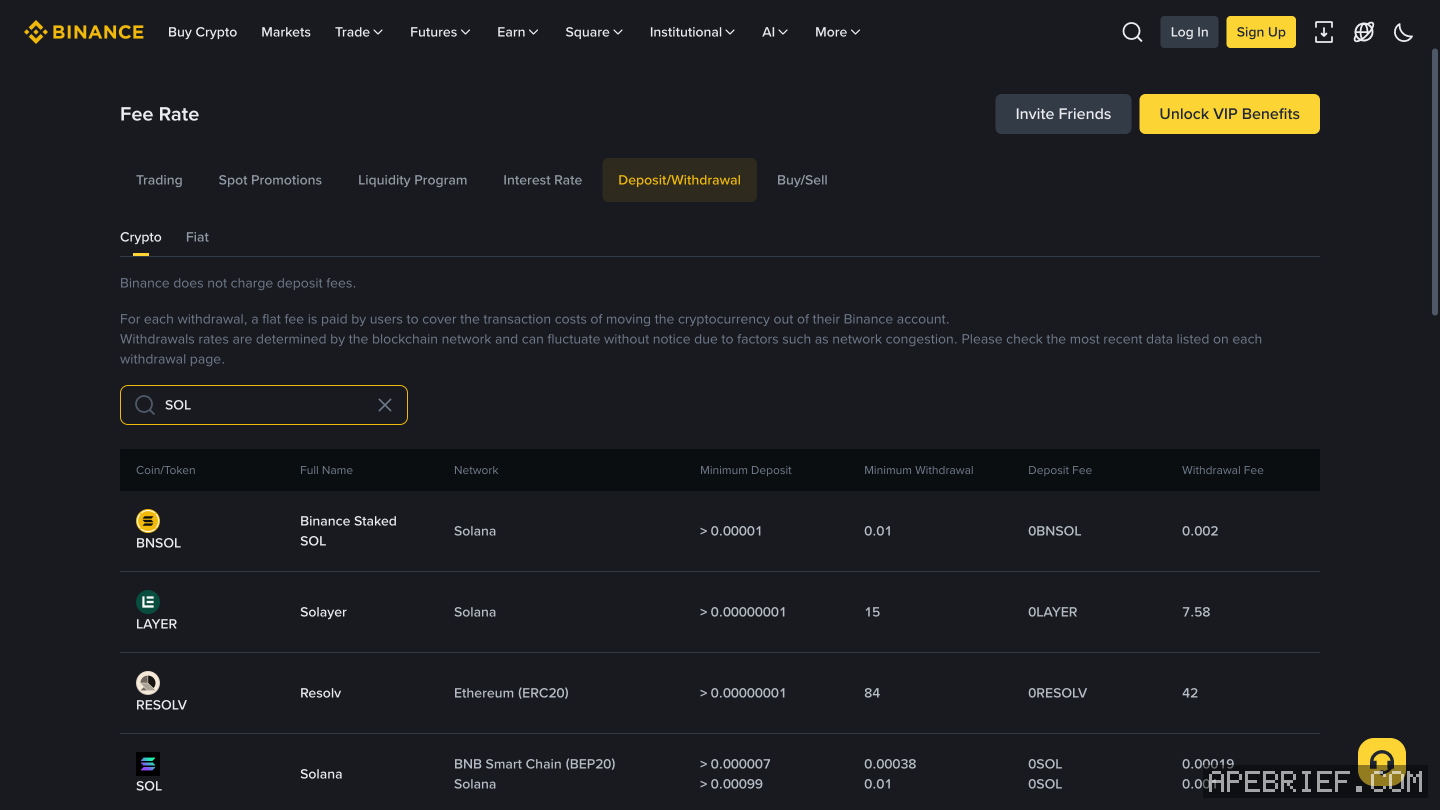
Task: Toggle dark mode moon icon
Action: (x=1404, y=32)
